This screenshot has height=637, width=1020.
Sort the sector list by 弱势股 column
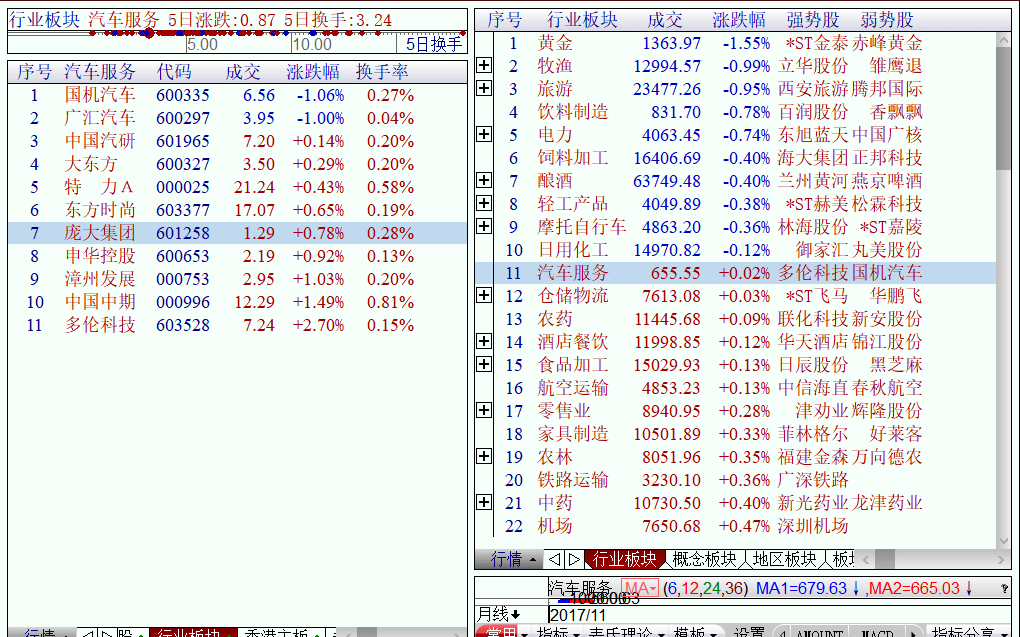point(887,20)
